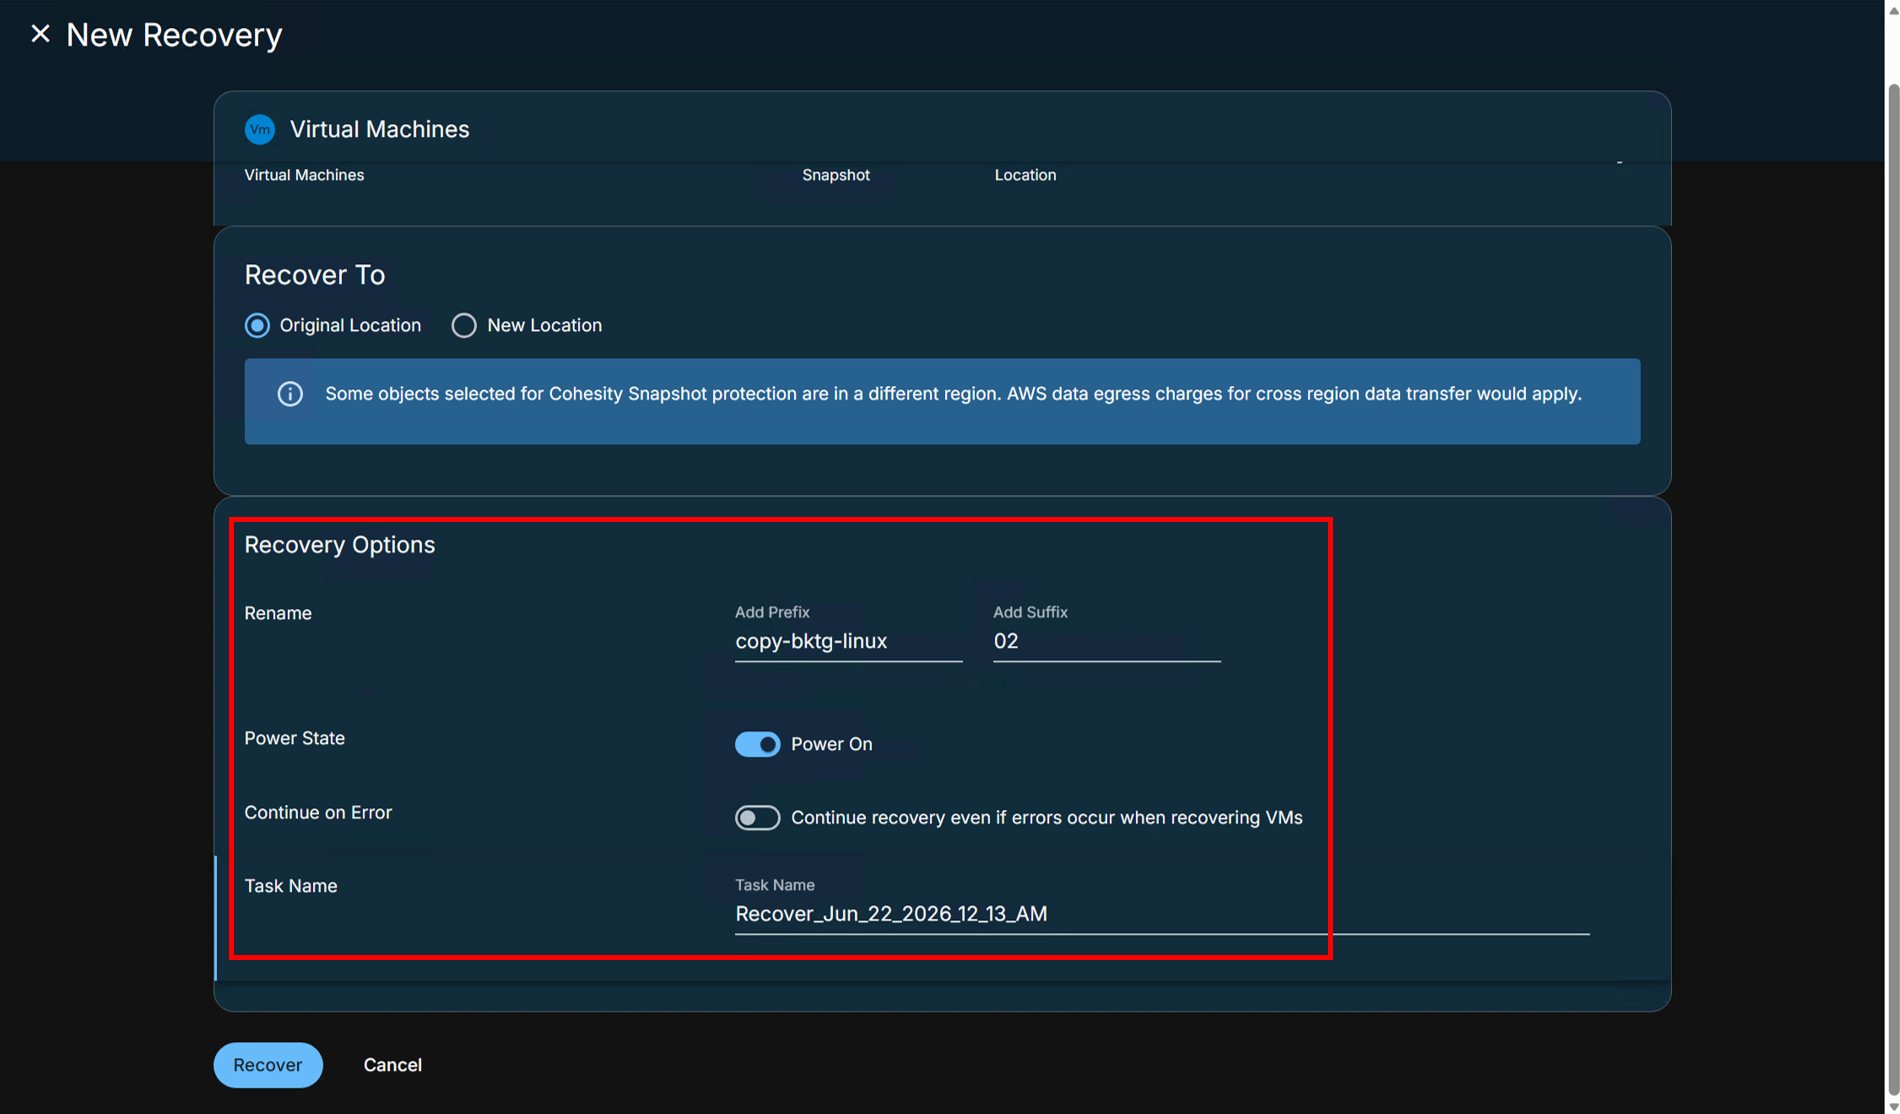Click the Snapshot column header

(836, 175)
